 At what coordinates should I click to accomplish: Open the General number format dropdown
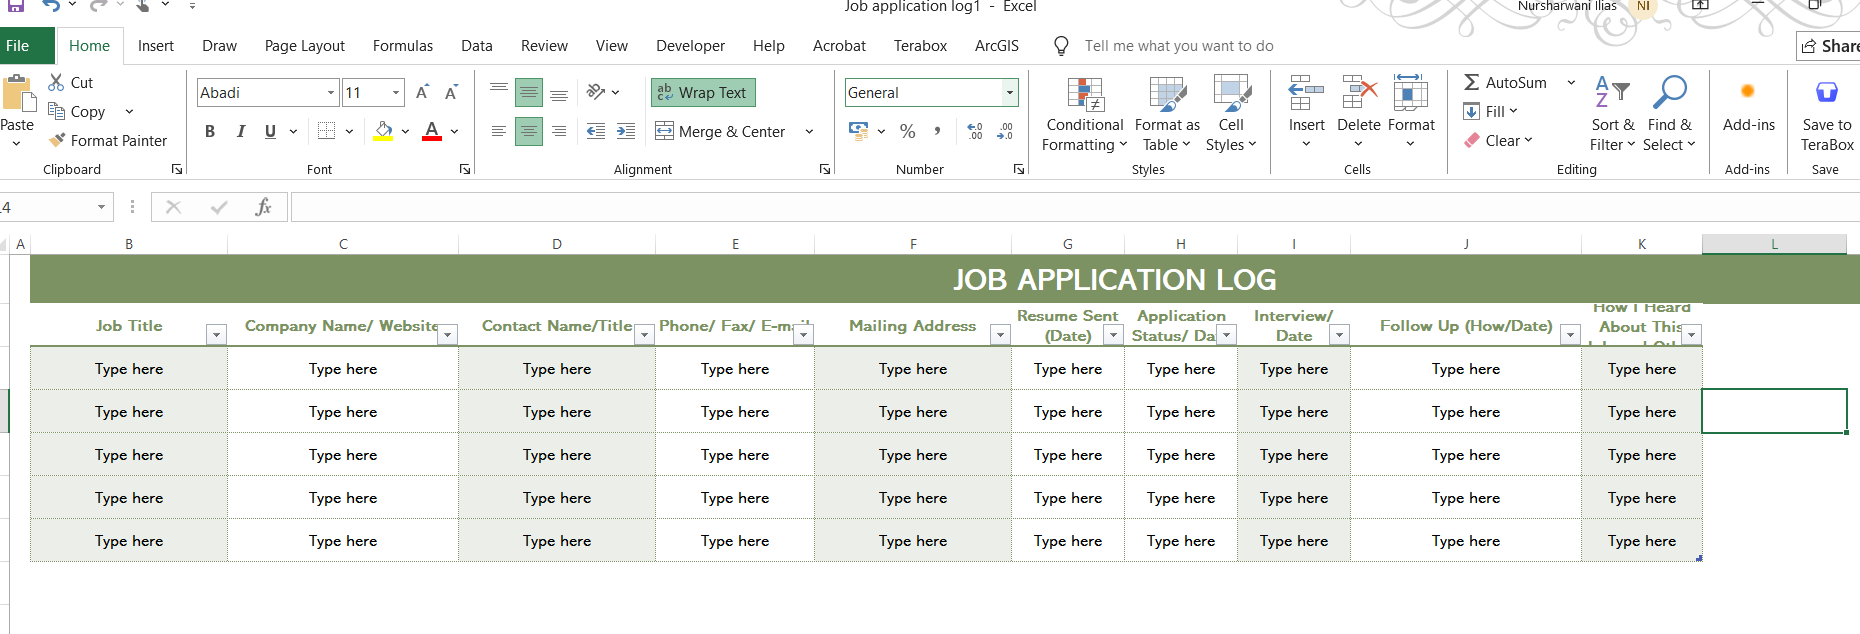pos(1010,93)
